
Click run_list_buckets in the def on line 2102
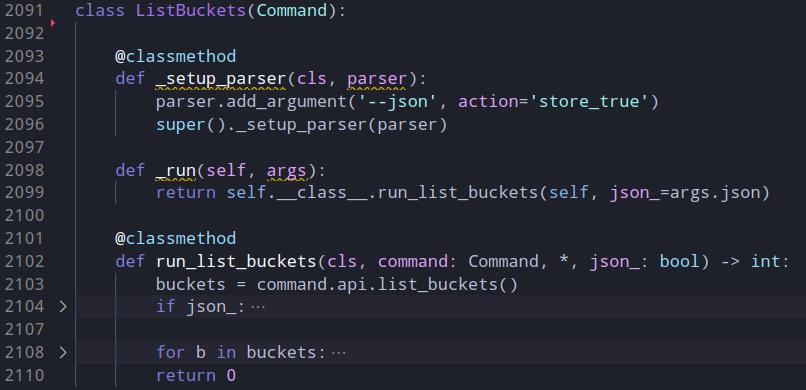click(x=236, y=262)
